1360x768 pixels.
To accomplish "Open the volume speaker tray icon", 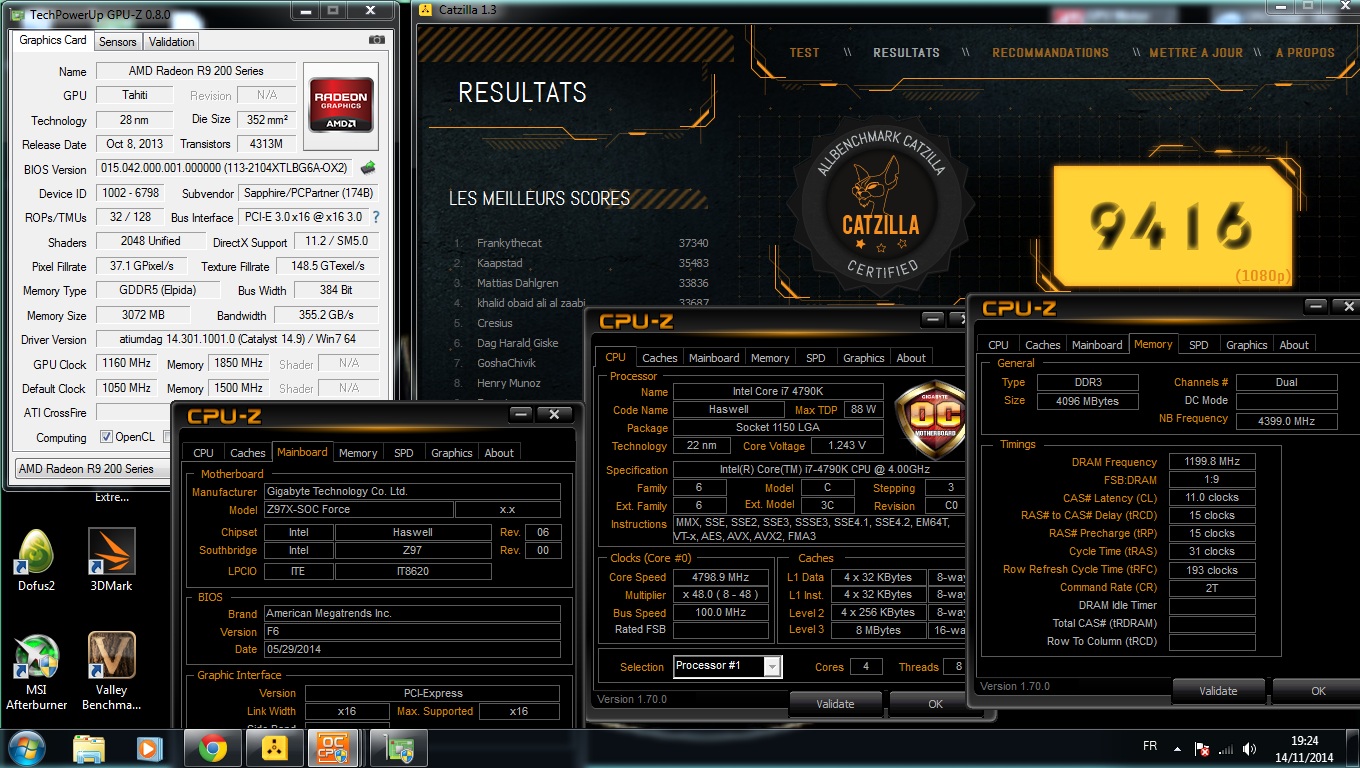I will pos(1249,749).
